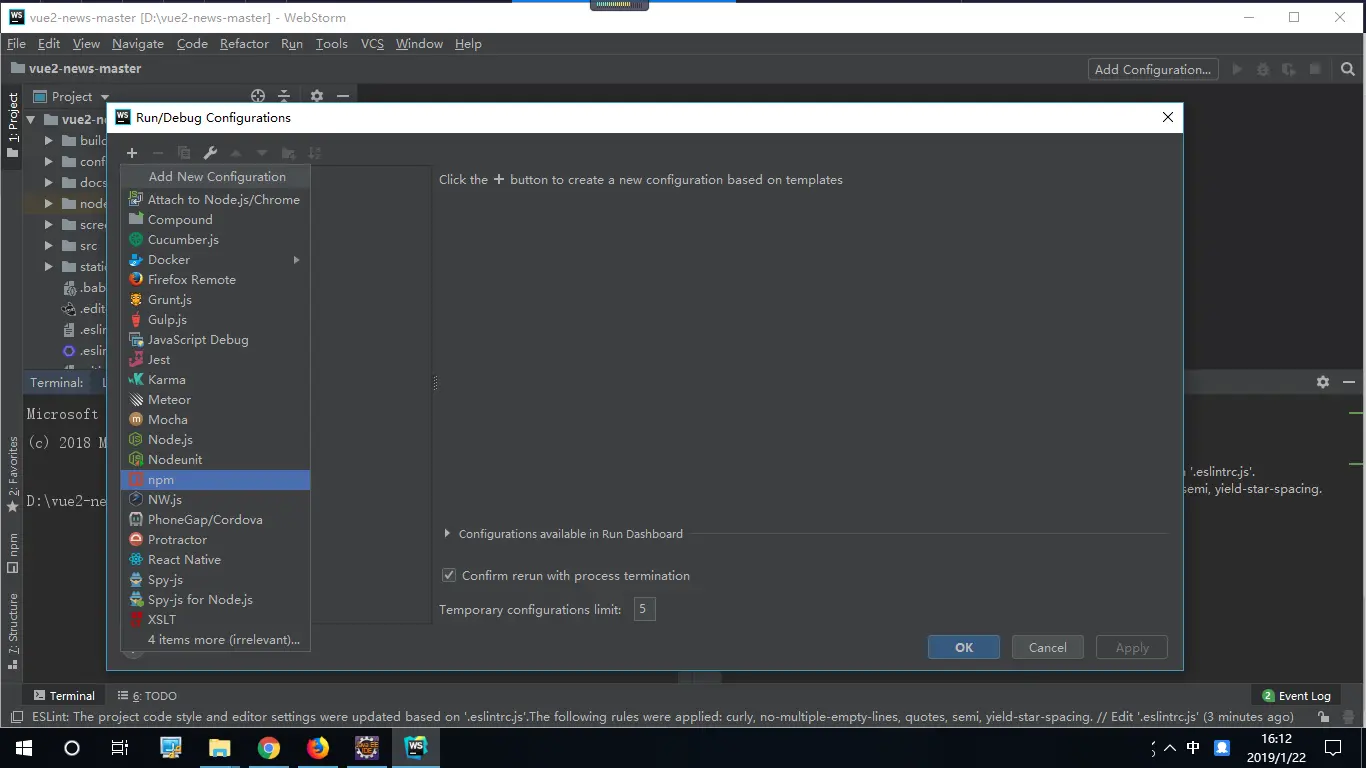Viewport: 1366px width, 768px height.
Task: Click the Apply button
Action: (1132, 647)
